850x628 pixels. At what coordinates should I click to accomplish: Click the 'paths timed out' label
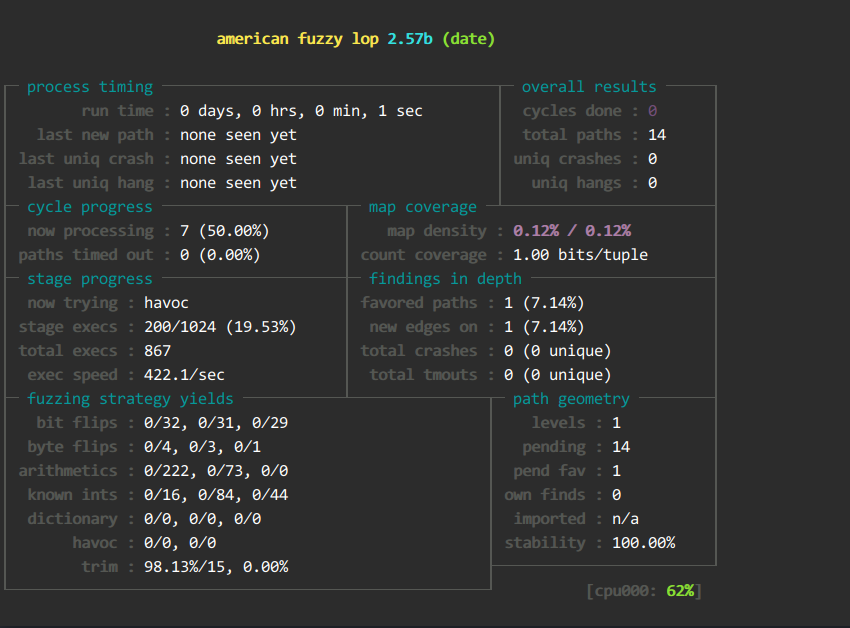pyautogui.click(x=86, y=254)
